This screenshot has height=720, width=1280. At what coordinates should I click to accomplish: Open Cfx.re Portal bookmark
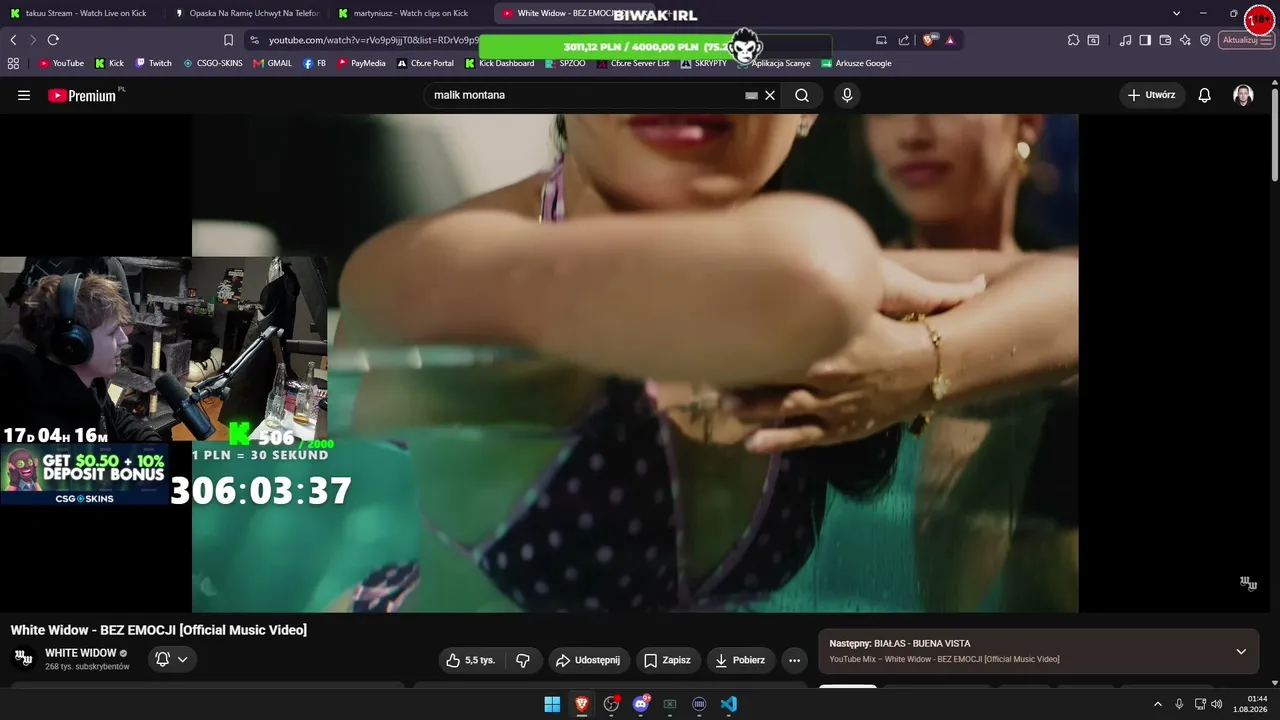pyautogui.click(x=425, y=63)
